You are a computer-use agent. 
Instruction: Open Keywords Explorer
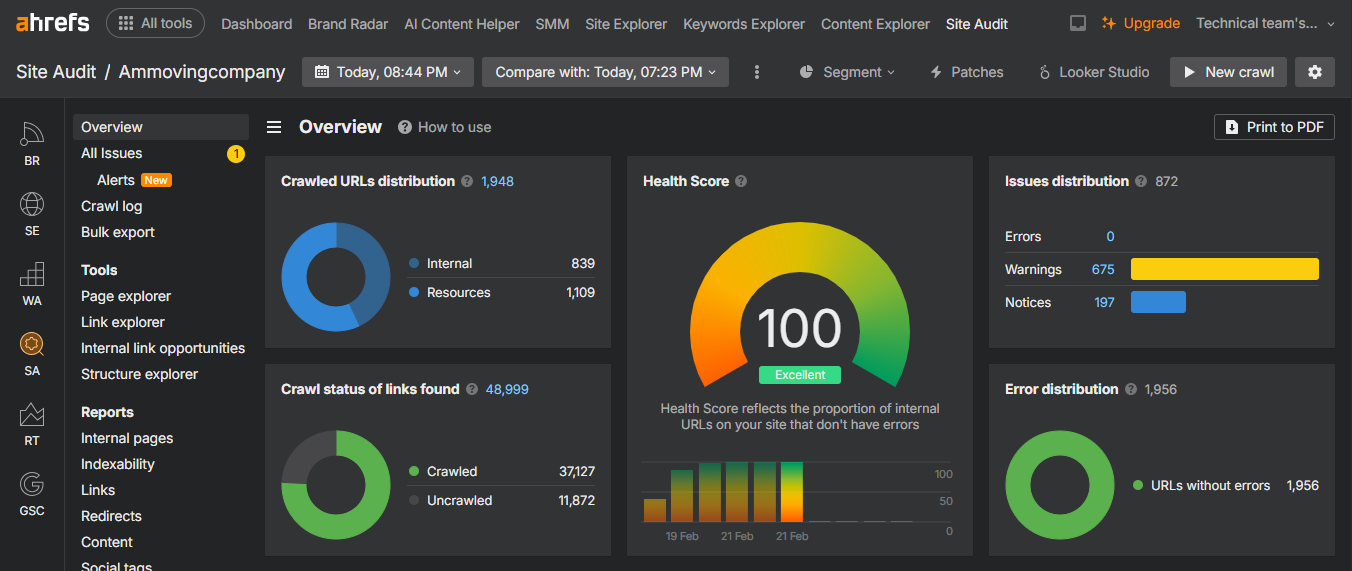[744, 24]
